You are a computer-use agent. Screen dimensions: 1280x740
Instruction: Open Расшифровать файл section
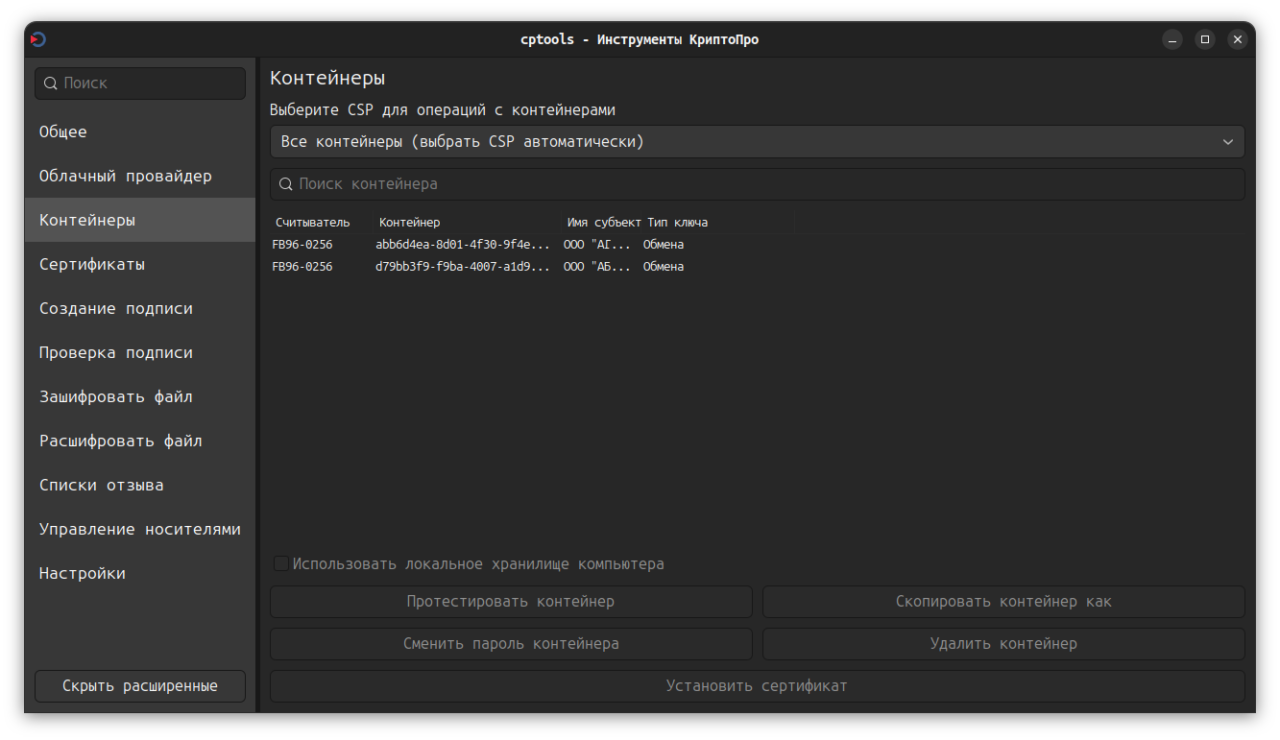point(140,440)
